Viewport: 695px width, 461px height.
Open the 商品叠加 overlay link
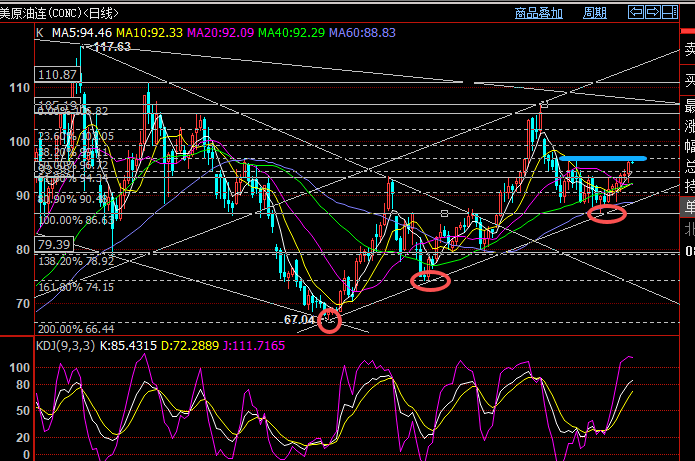coord(539,13)
